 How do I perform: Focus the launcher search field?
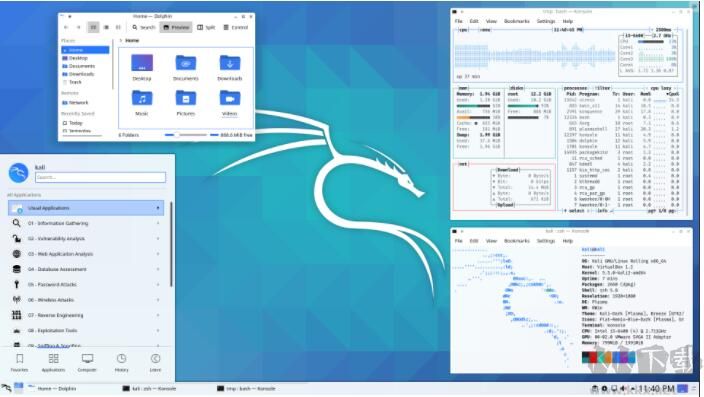(x=100, y=177)
